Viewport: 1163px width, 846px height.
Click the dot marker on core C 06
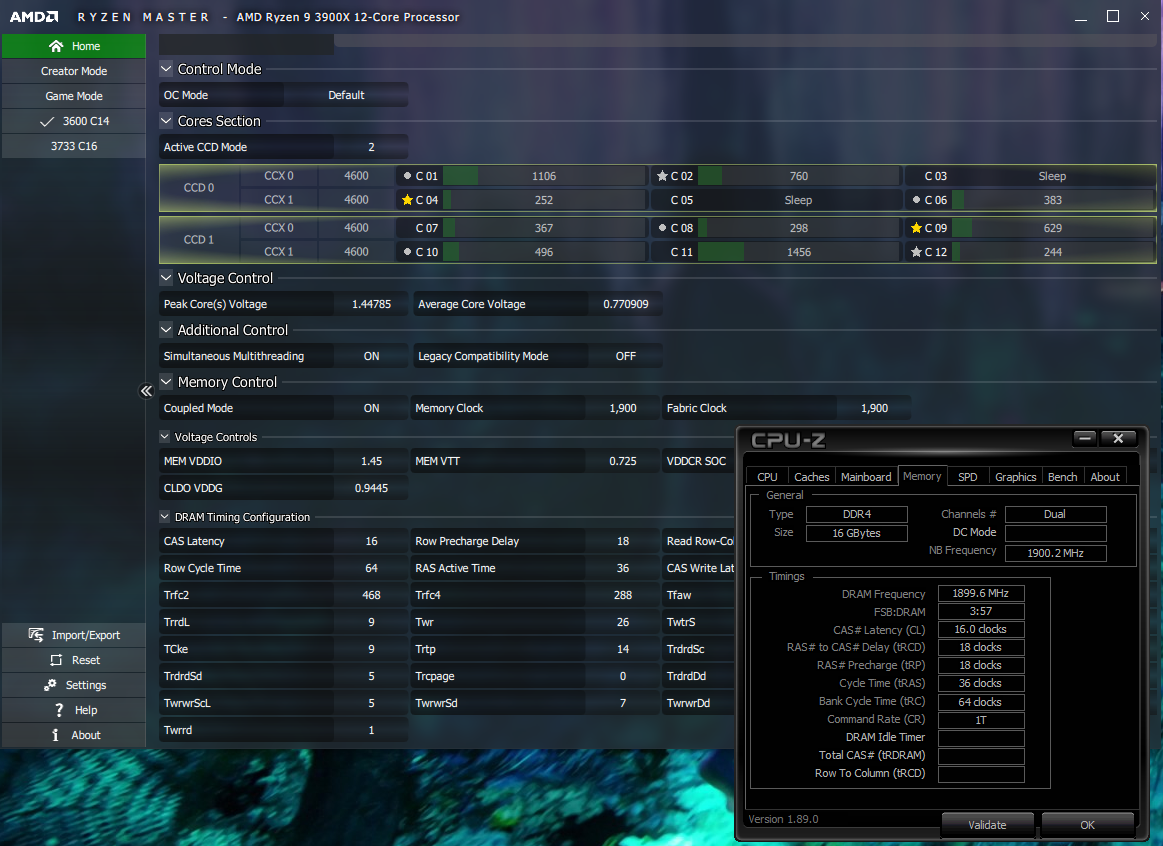pyautogui.click(x=916, y=199)
